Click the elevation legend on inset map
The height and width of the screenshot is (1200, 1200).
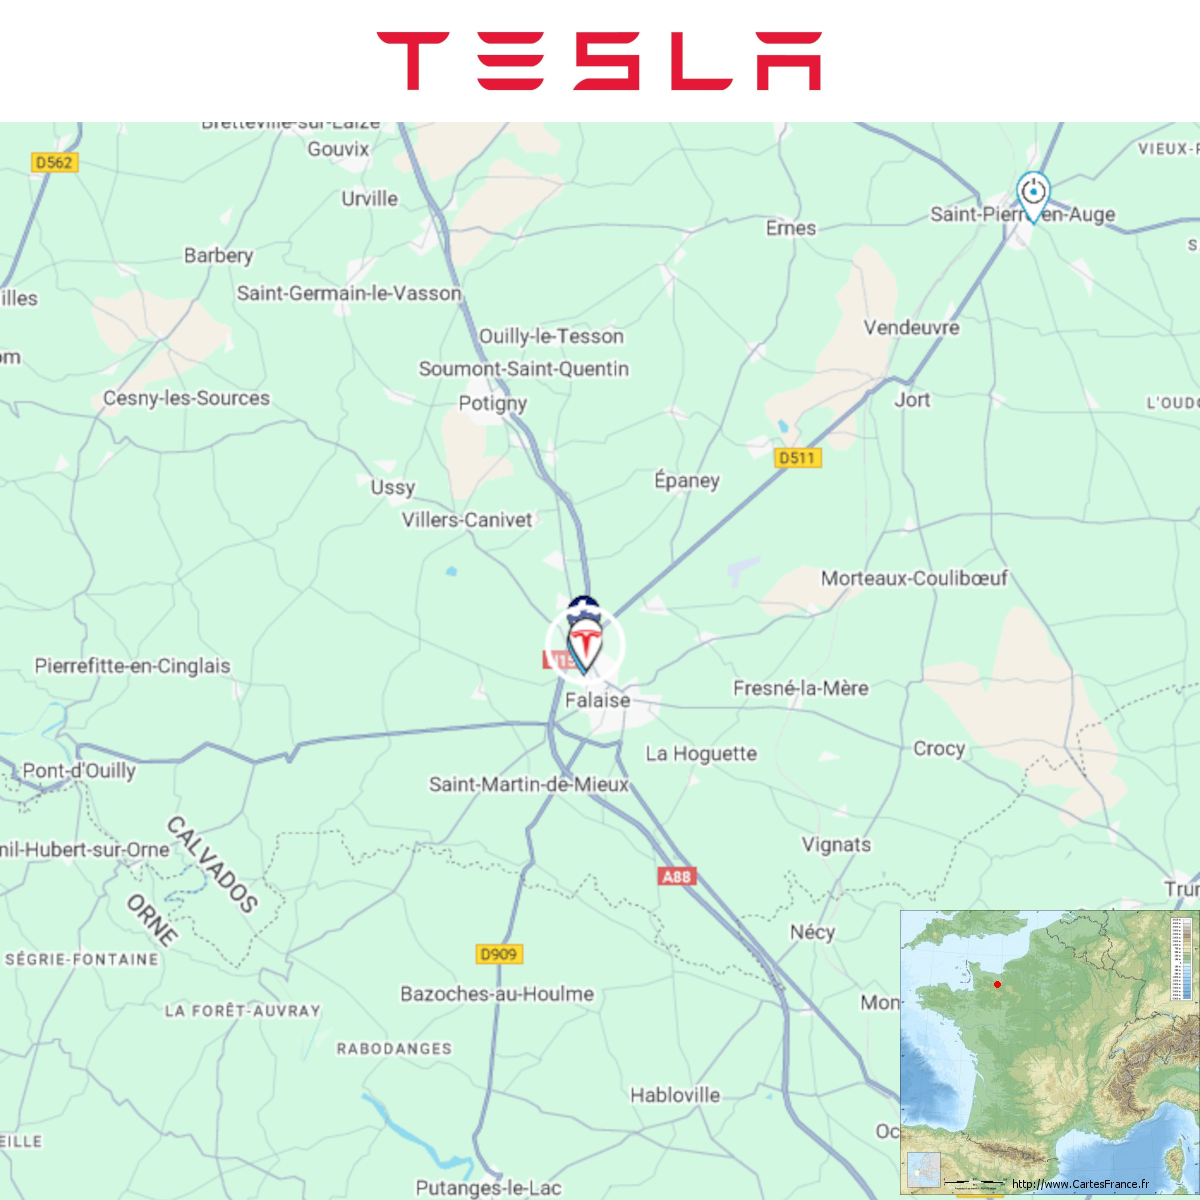[x=1183, y=959]
